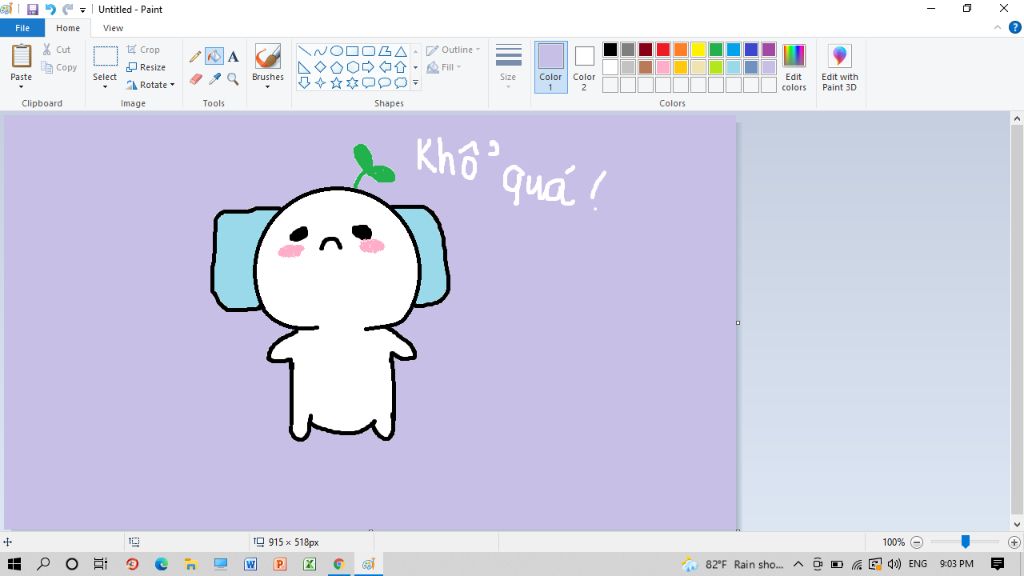This screenshot has width=1024, height=576.
Task: Pick the black color swatch
Action: (610, 50)
